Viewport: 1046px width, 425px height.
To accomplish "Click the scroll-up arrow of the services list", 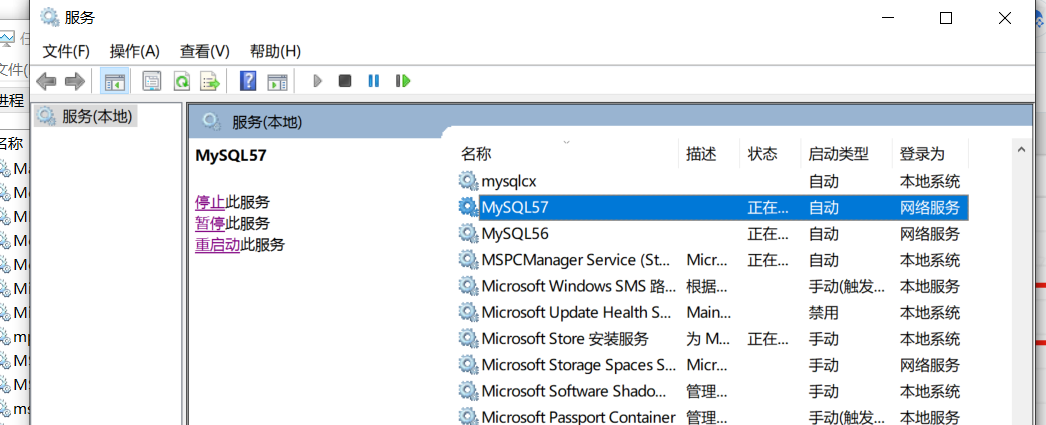I will click(x=1021, y=151).
